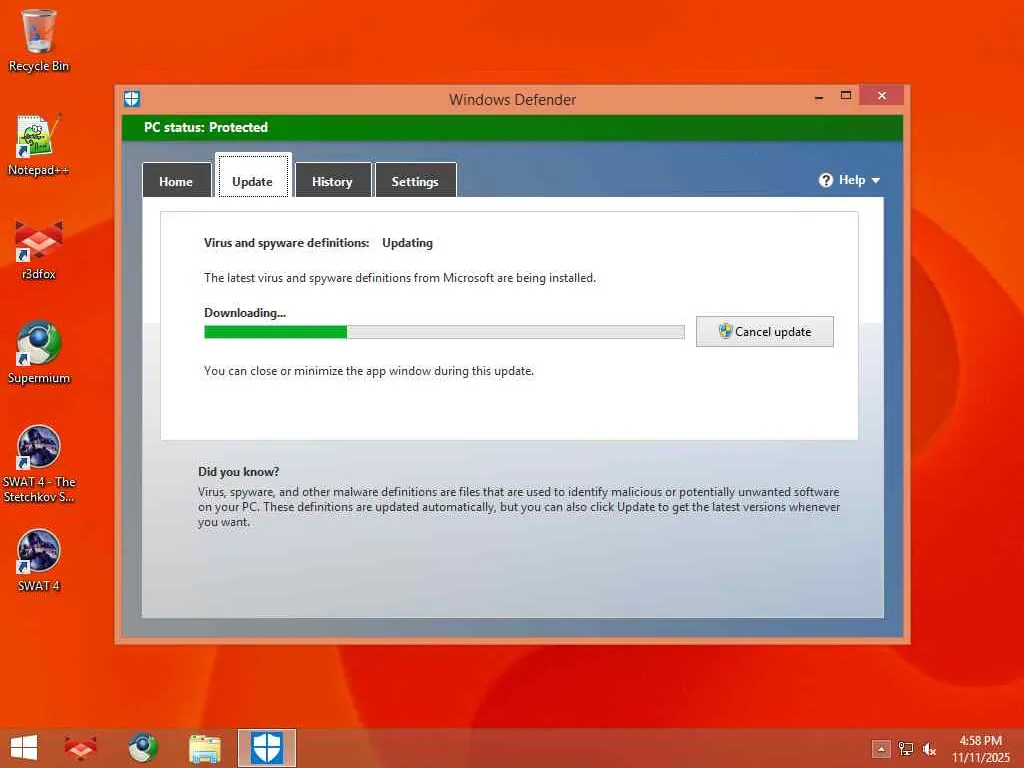Open the History tab
Image resolution: width=1024 pixels, height=768 pixels.
332,180
